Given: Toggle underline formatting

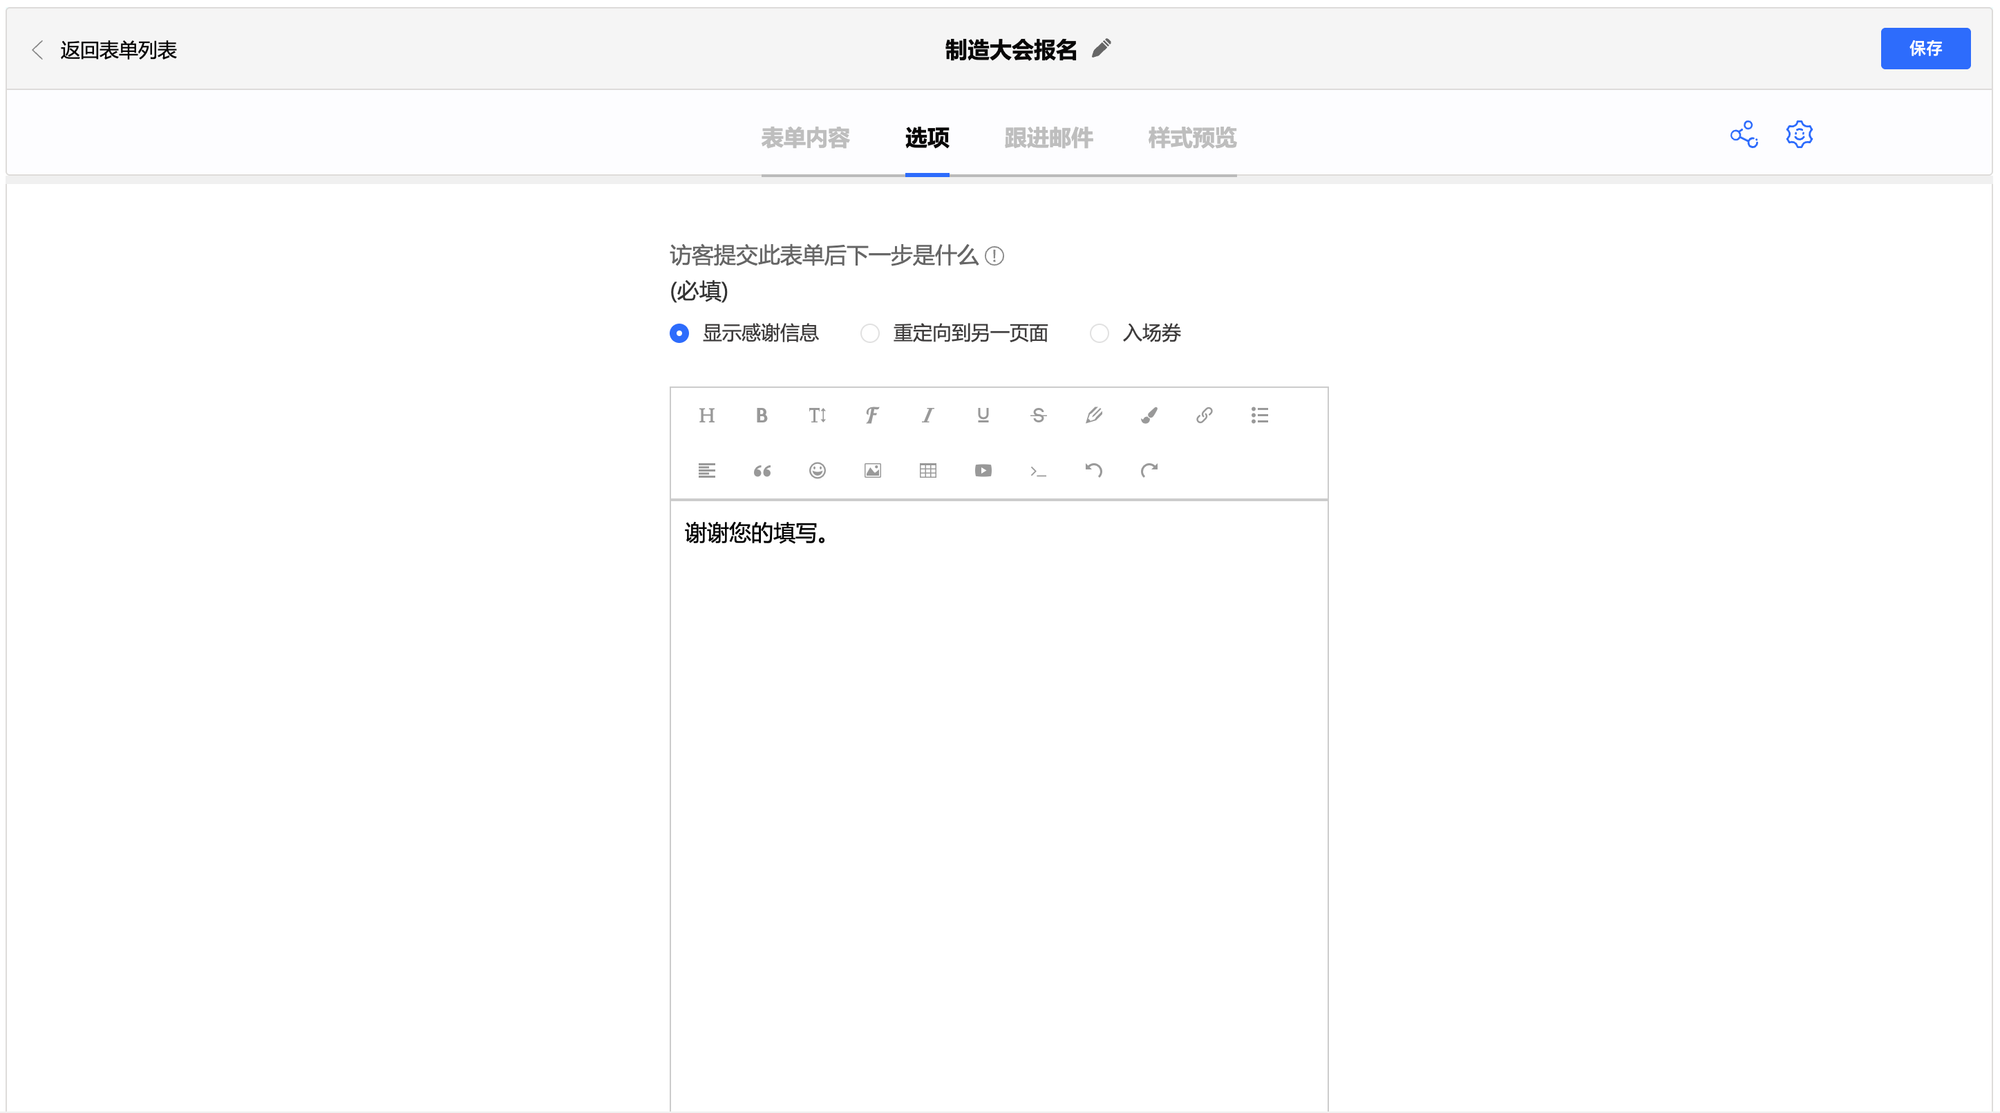Looking at the screenshot, I should (x=983, y=415).
